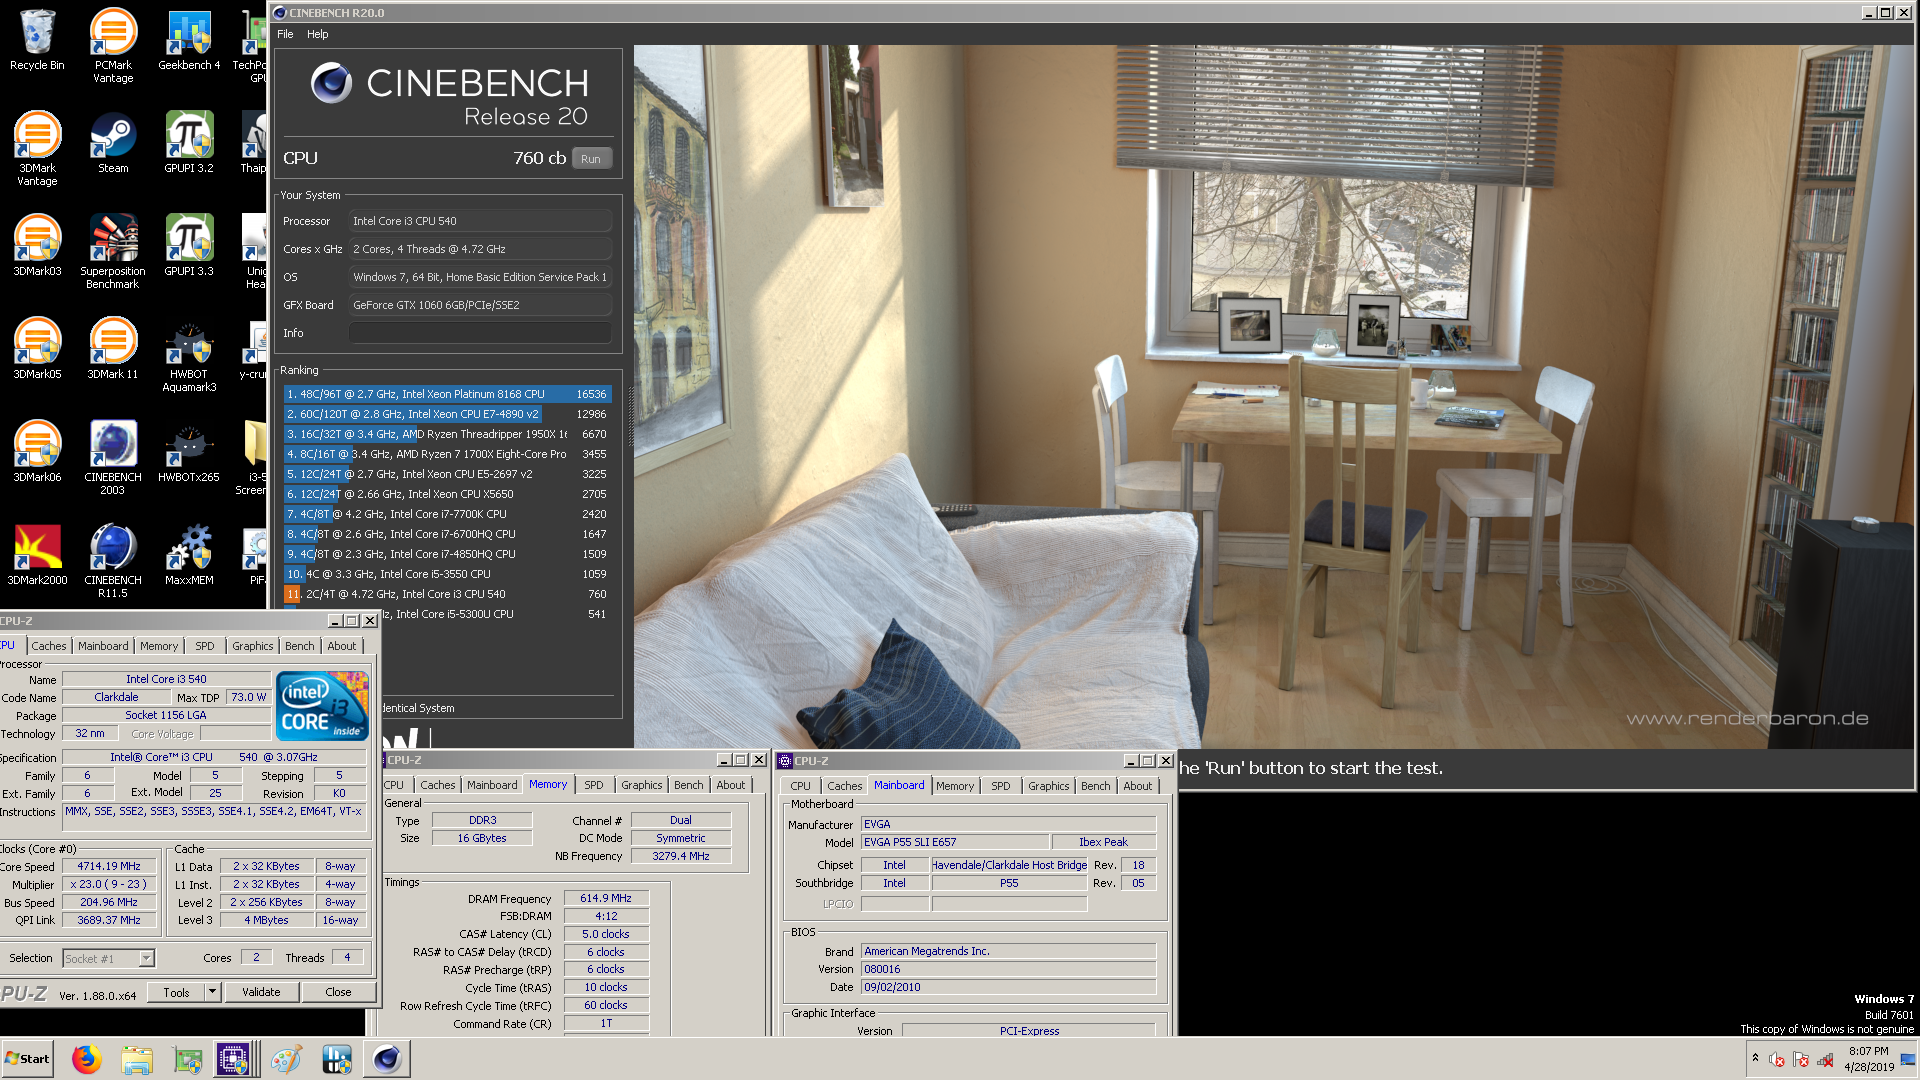Open GPUPI 3.3 desktop shortcut
Screen dimensions: 1920x1080
click(189, 245)
